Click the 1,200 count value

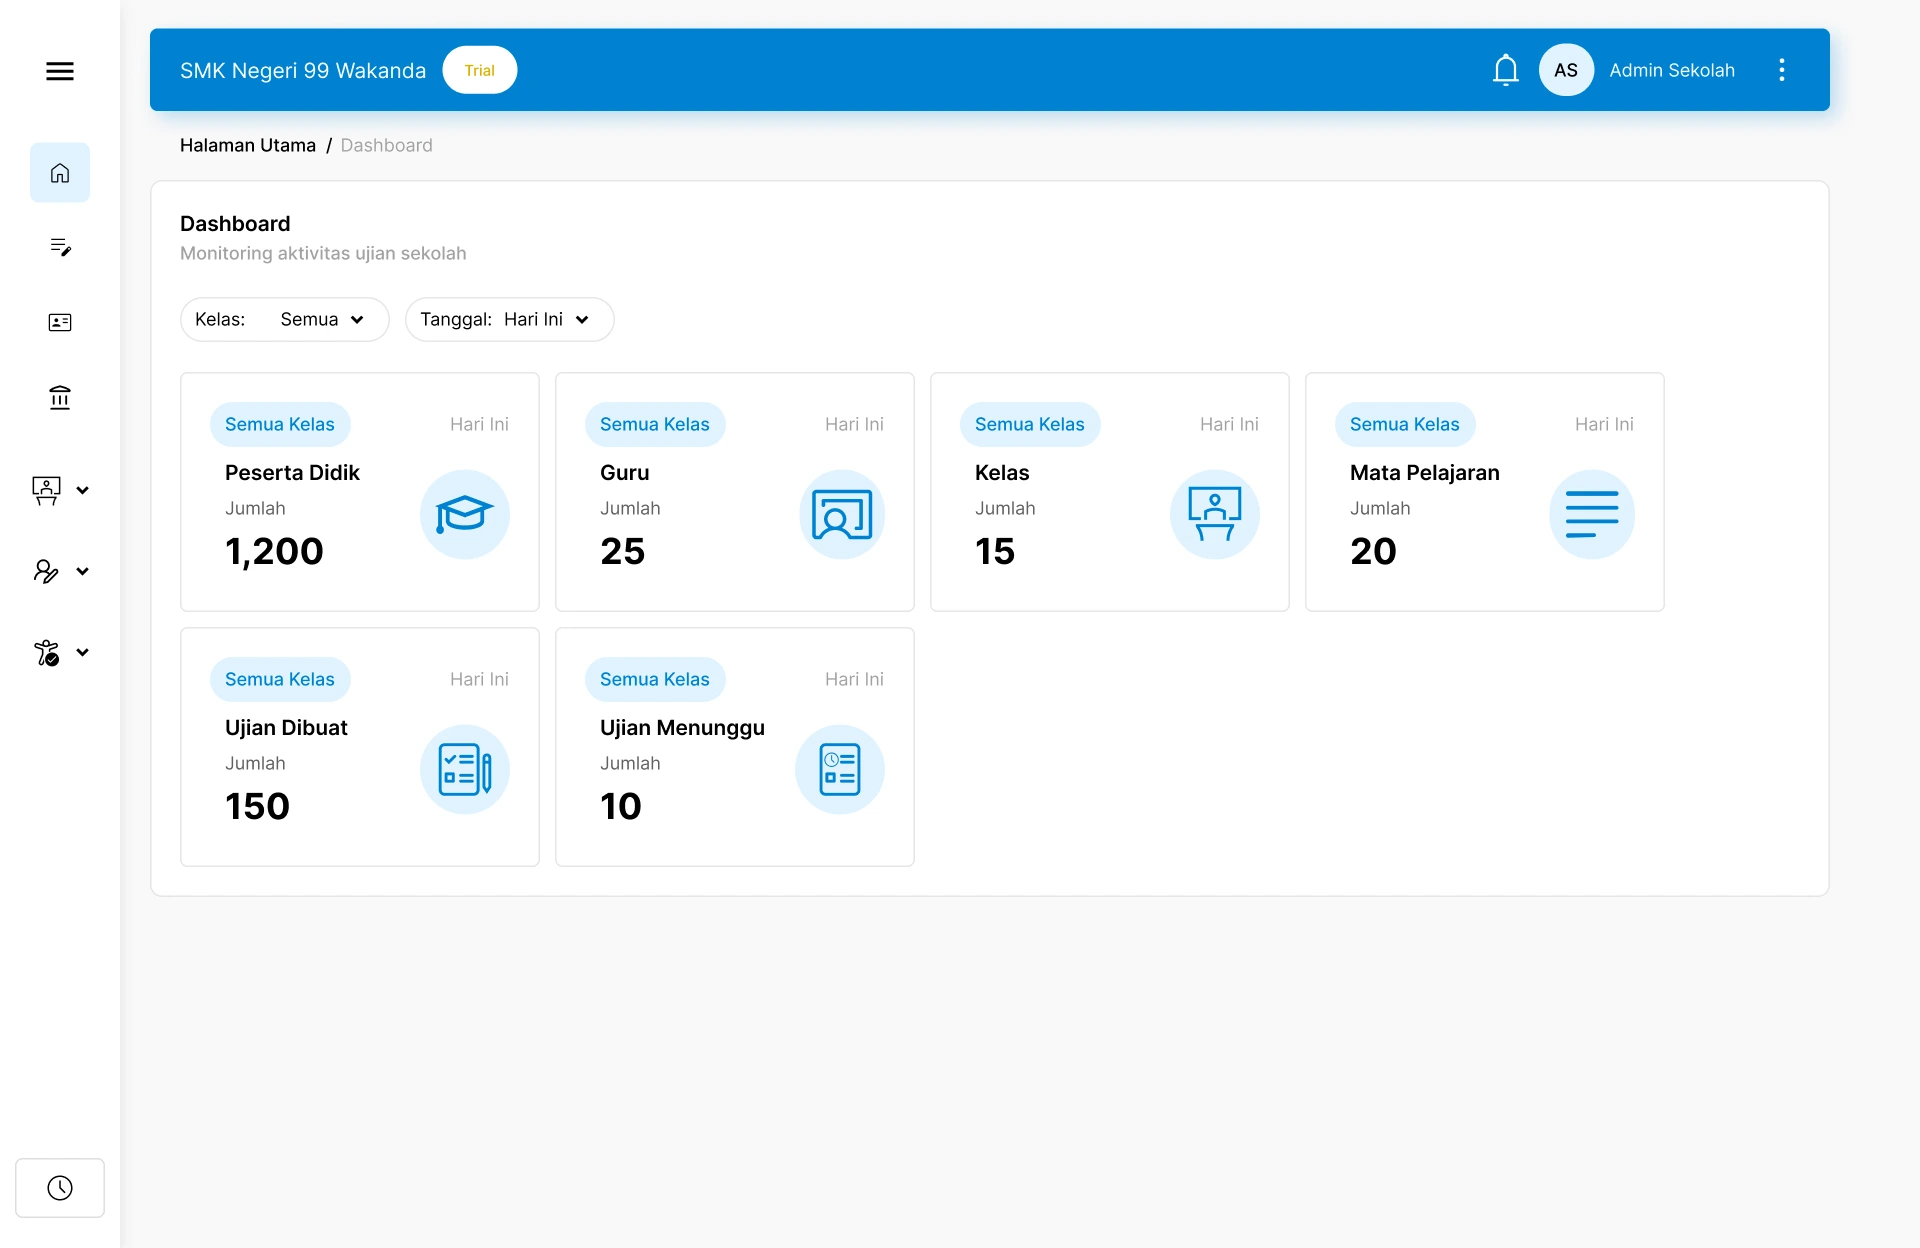pyautogui.click(x=274, y=551)
